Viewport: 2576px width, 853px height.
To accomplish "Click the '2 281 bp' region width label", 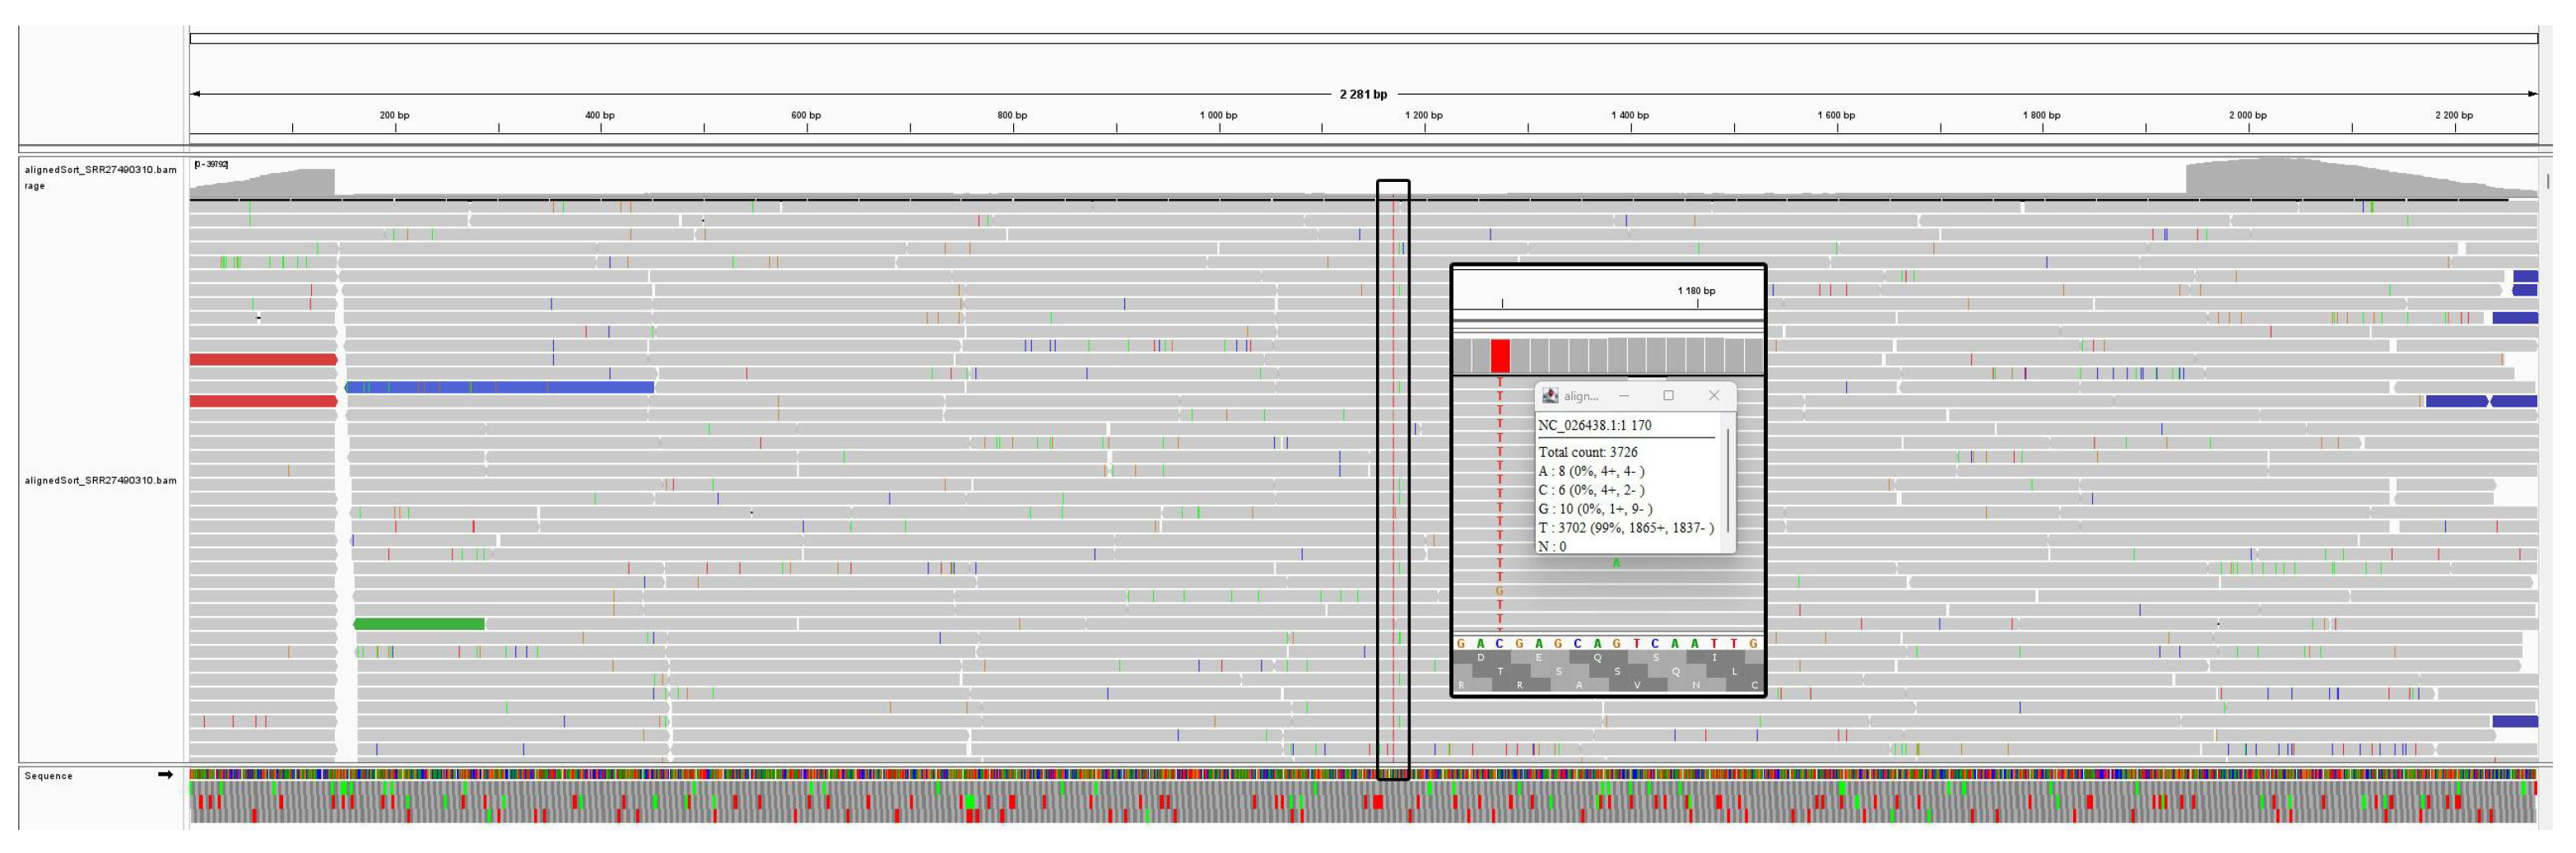I will point(1363,95).
